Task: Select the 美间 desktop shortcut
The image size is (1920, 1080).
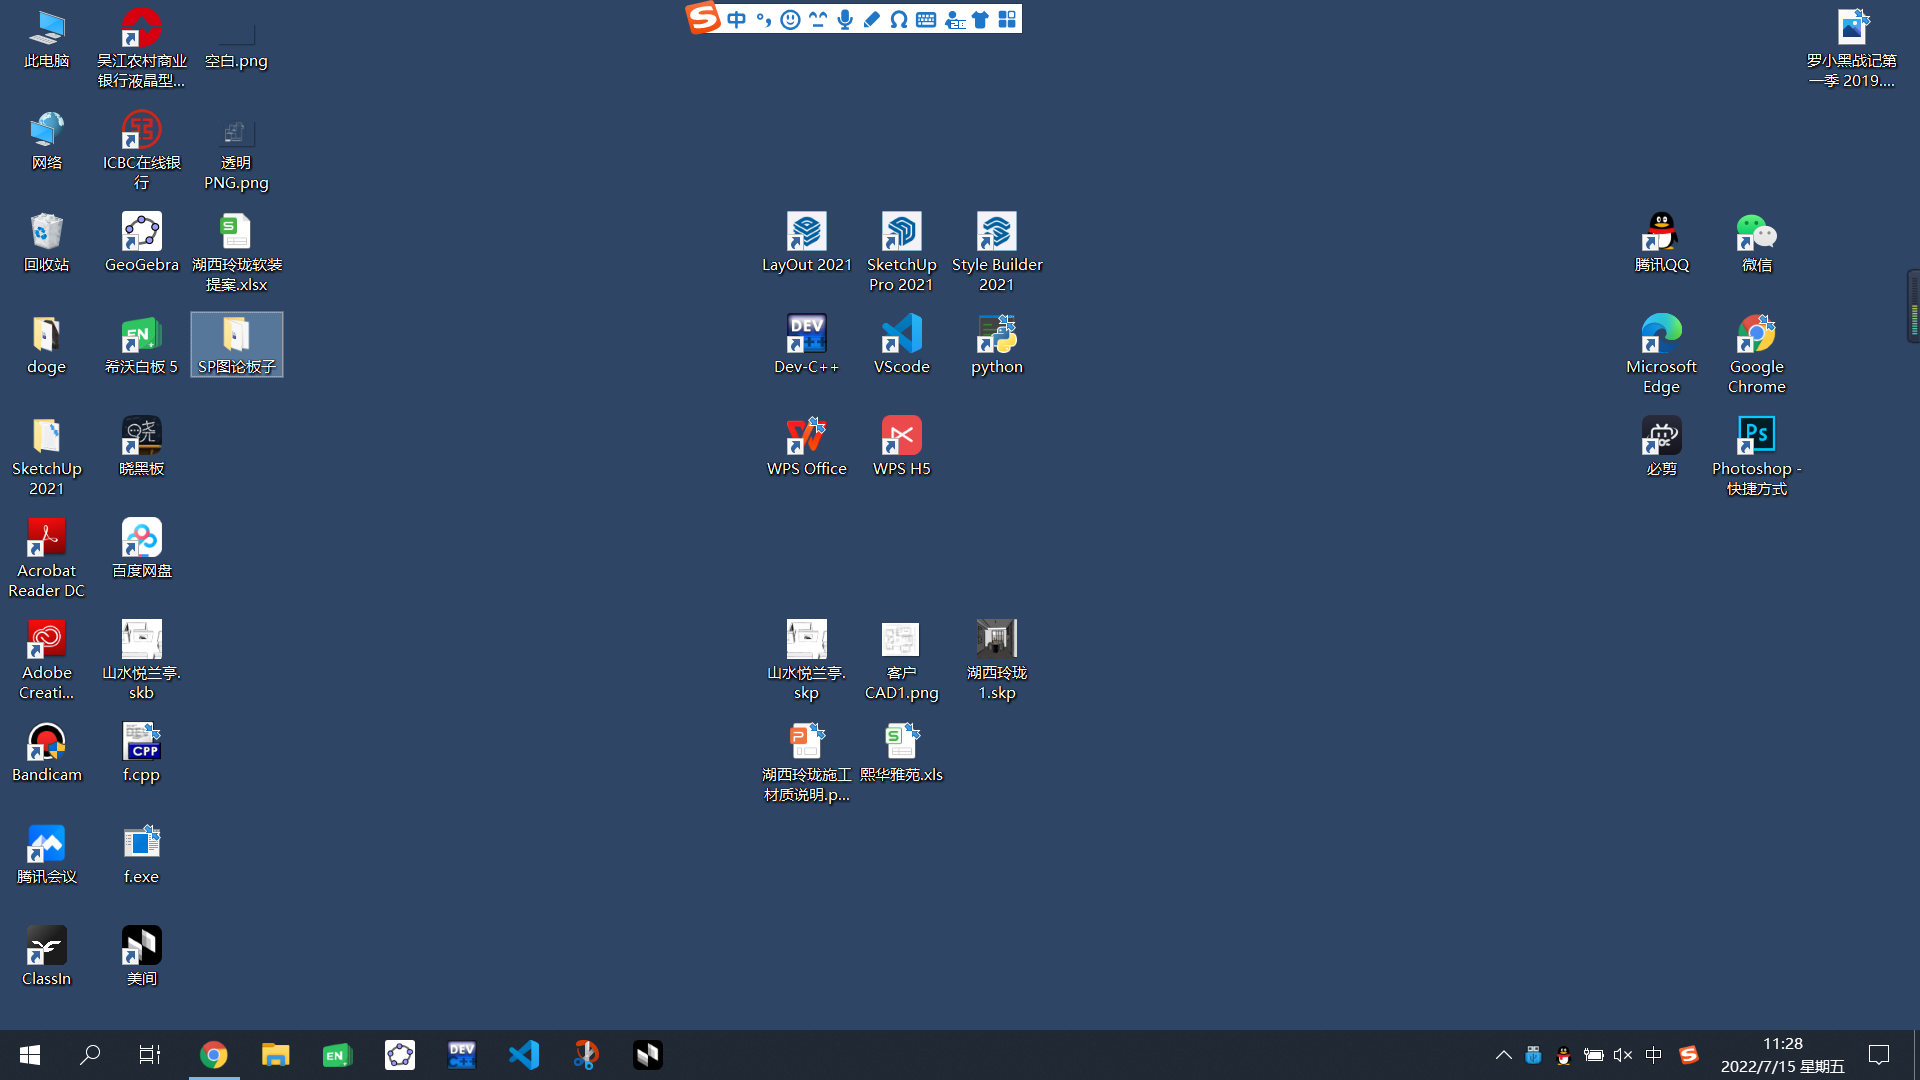Action: (x=141, y=958)
